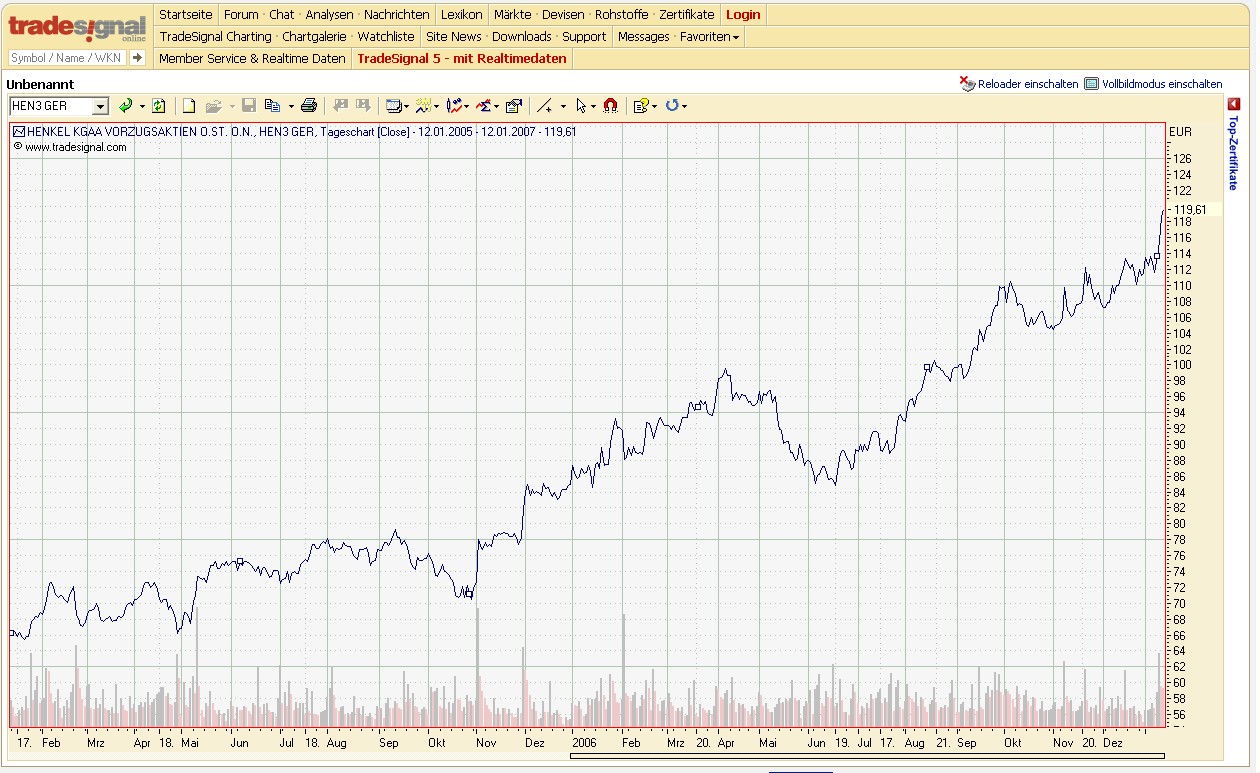1260x773 pixels.
Task: Collapse the Top-Zertifikate side panel
Action: pos(1234,104)
